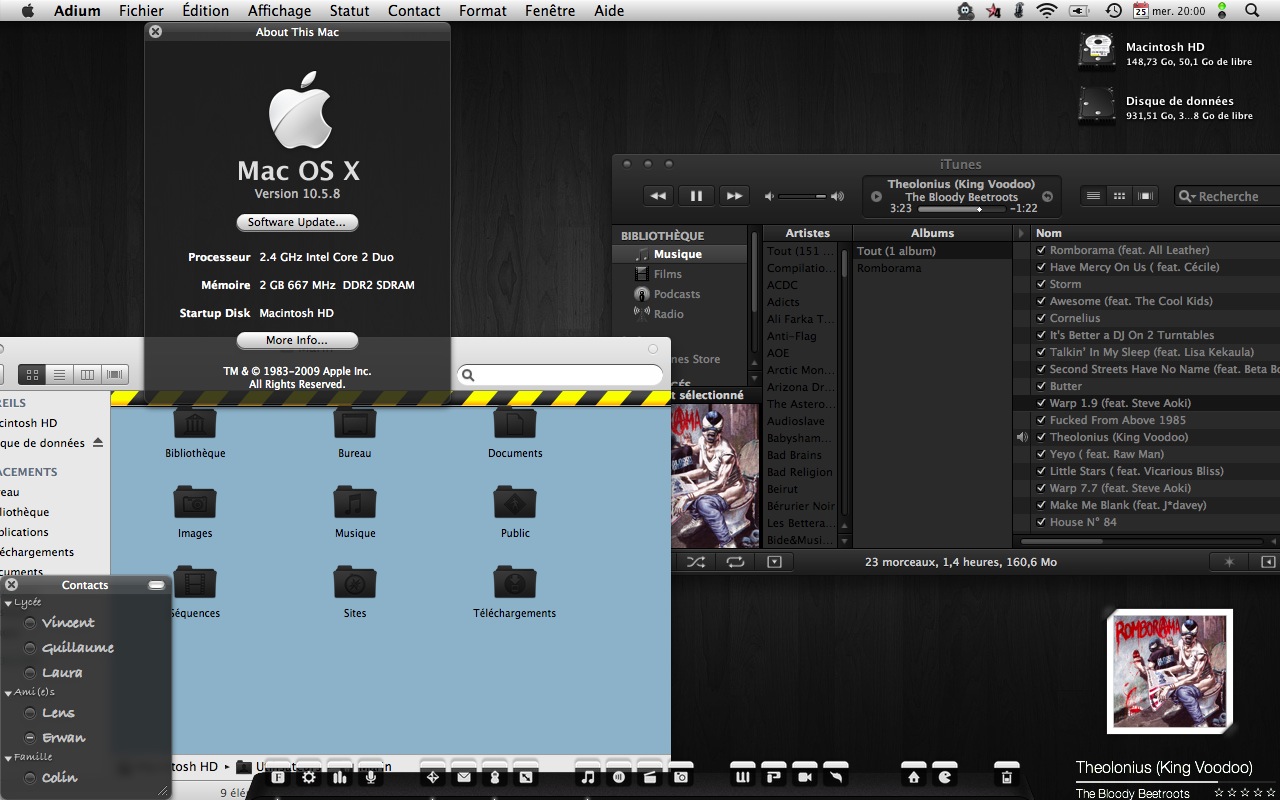Uncheck the song Cornelius

pos(1041,318)
